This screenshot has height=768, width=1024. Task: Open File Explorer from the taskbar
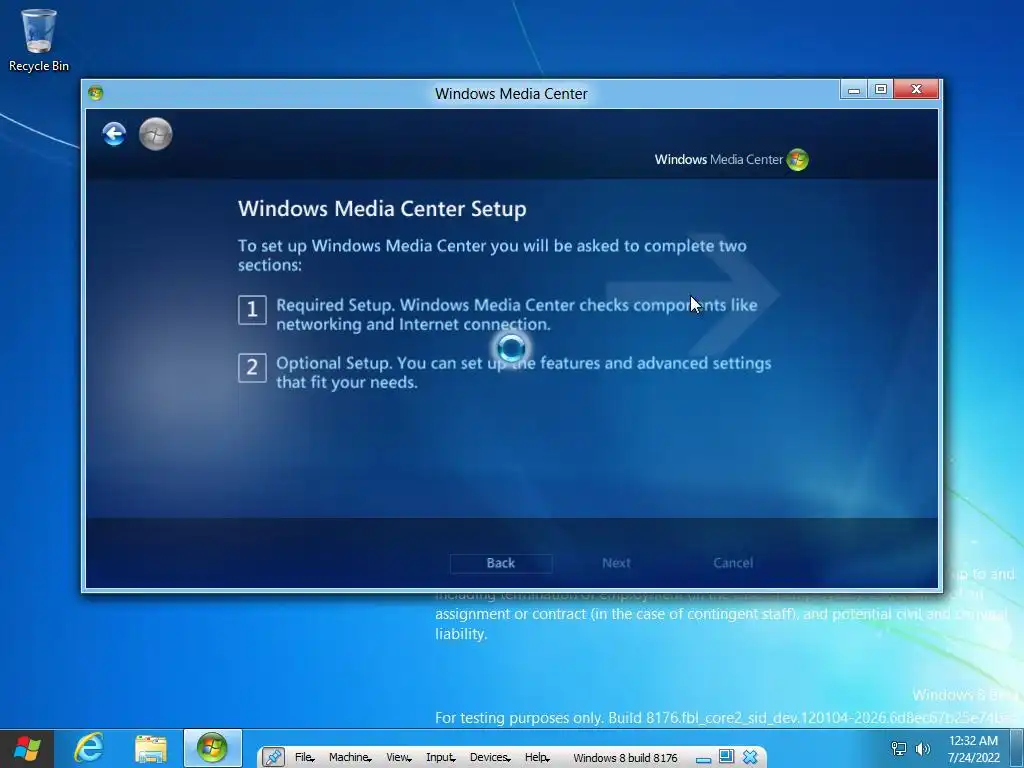click(x=151, y=749)
